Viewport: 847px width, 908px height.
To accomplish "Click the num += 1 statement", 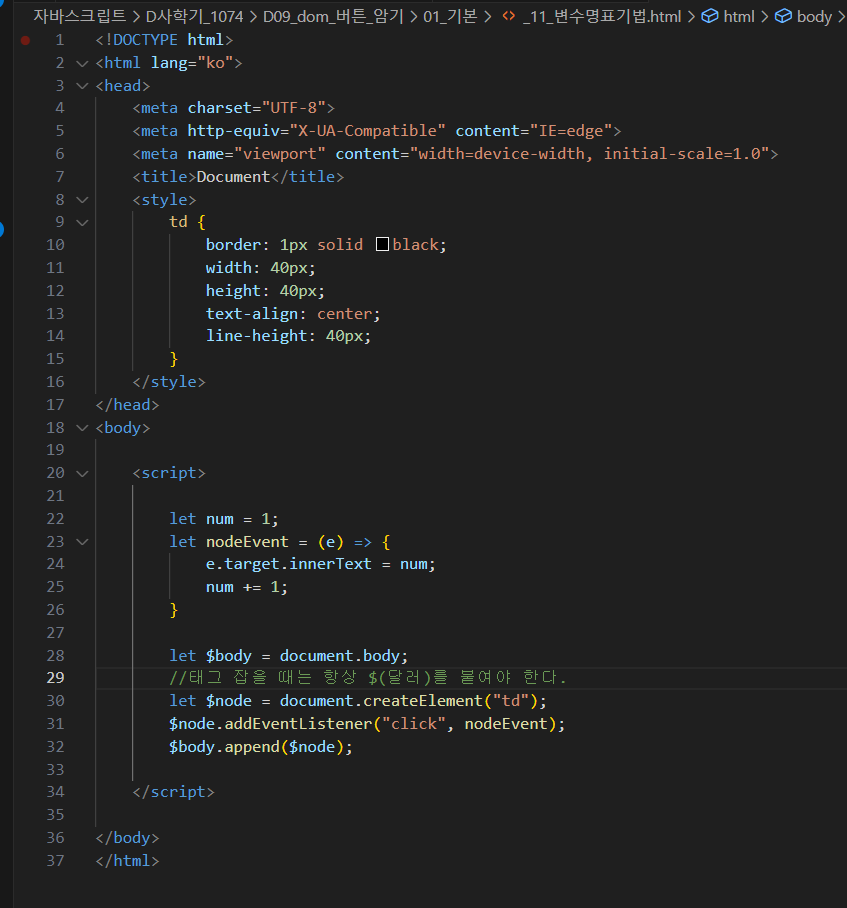I will 247,587.
